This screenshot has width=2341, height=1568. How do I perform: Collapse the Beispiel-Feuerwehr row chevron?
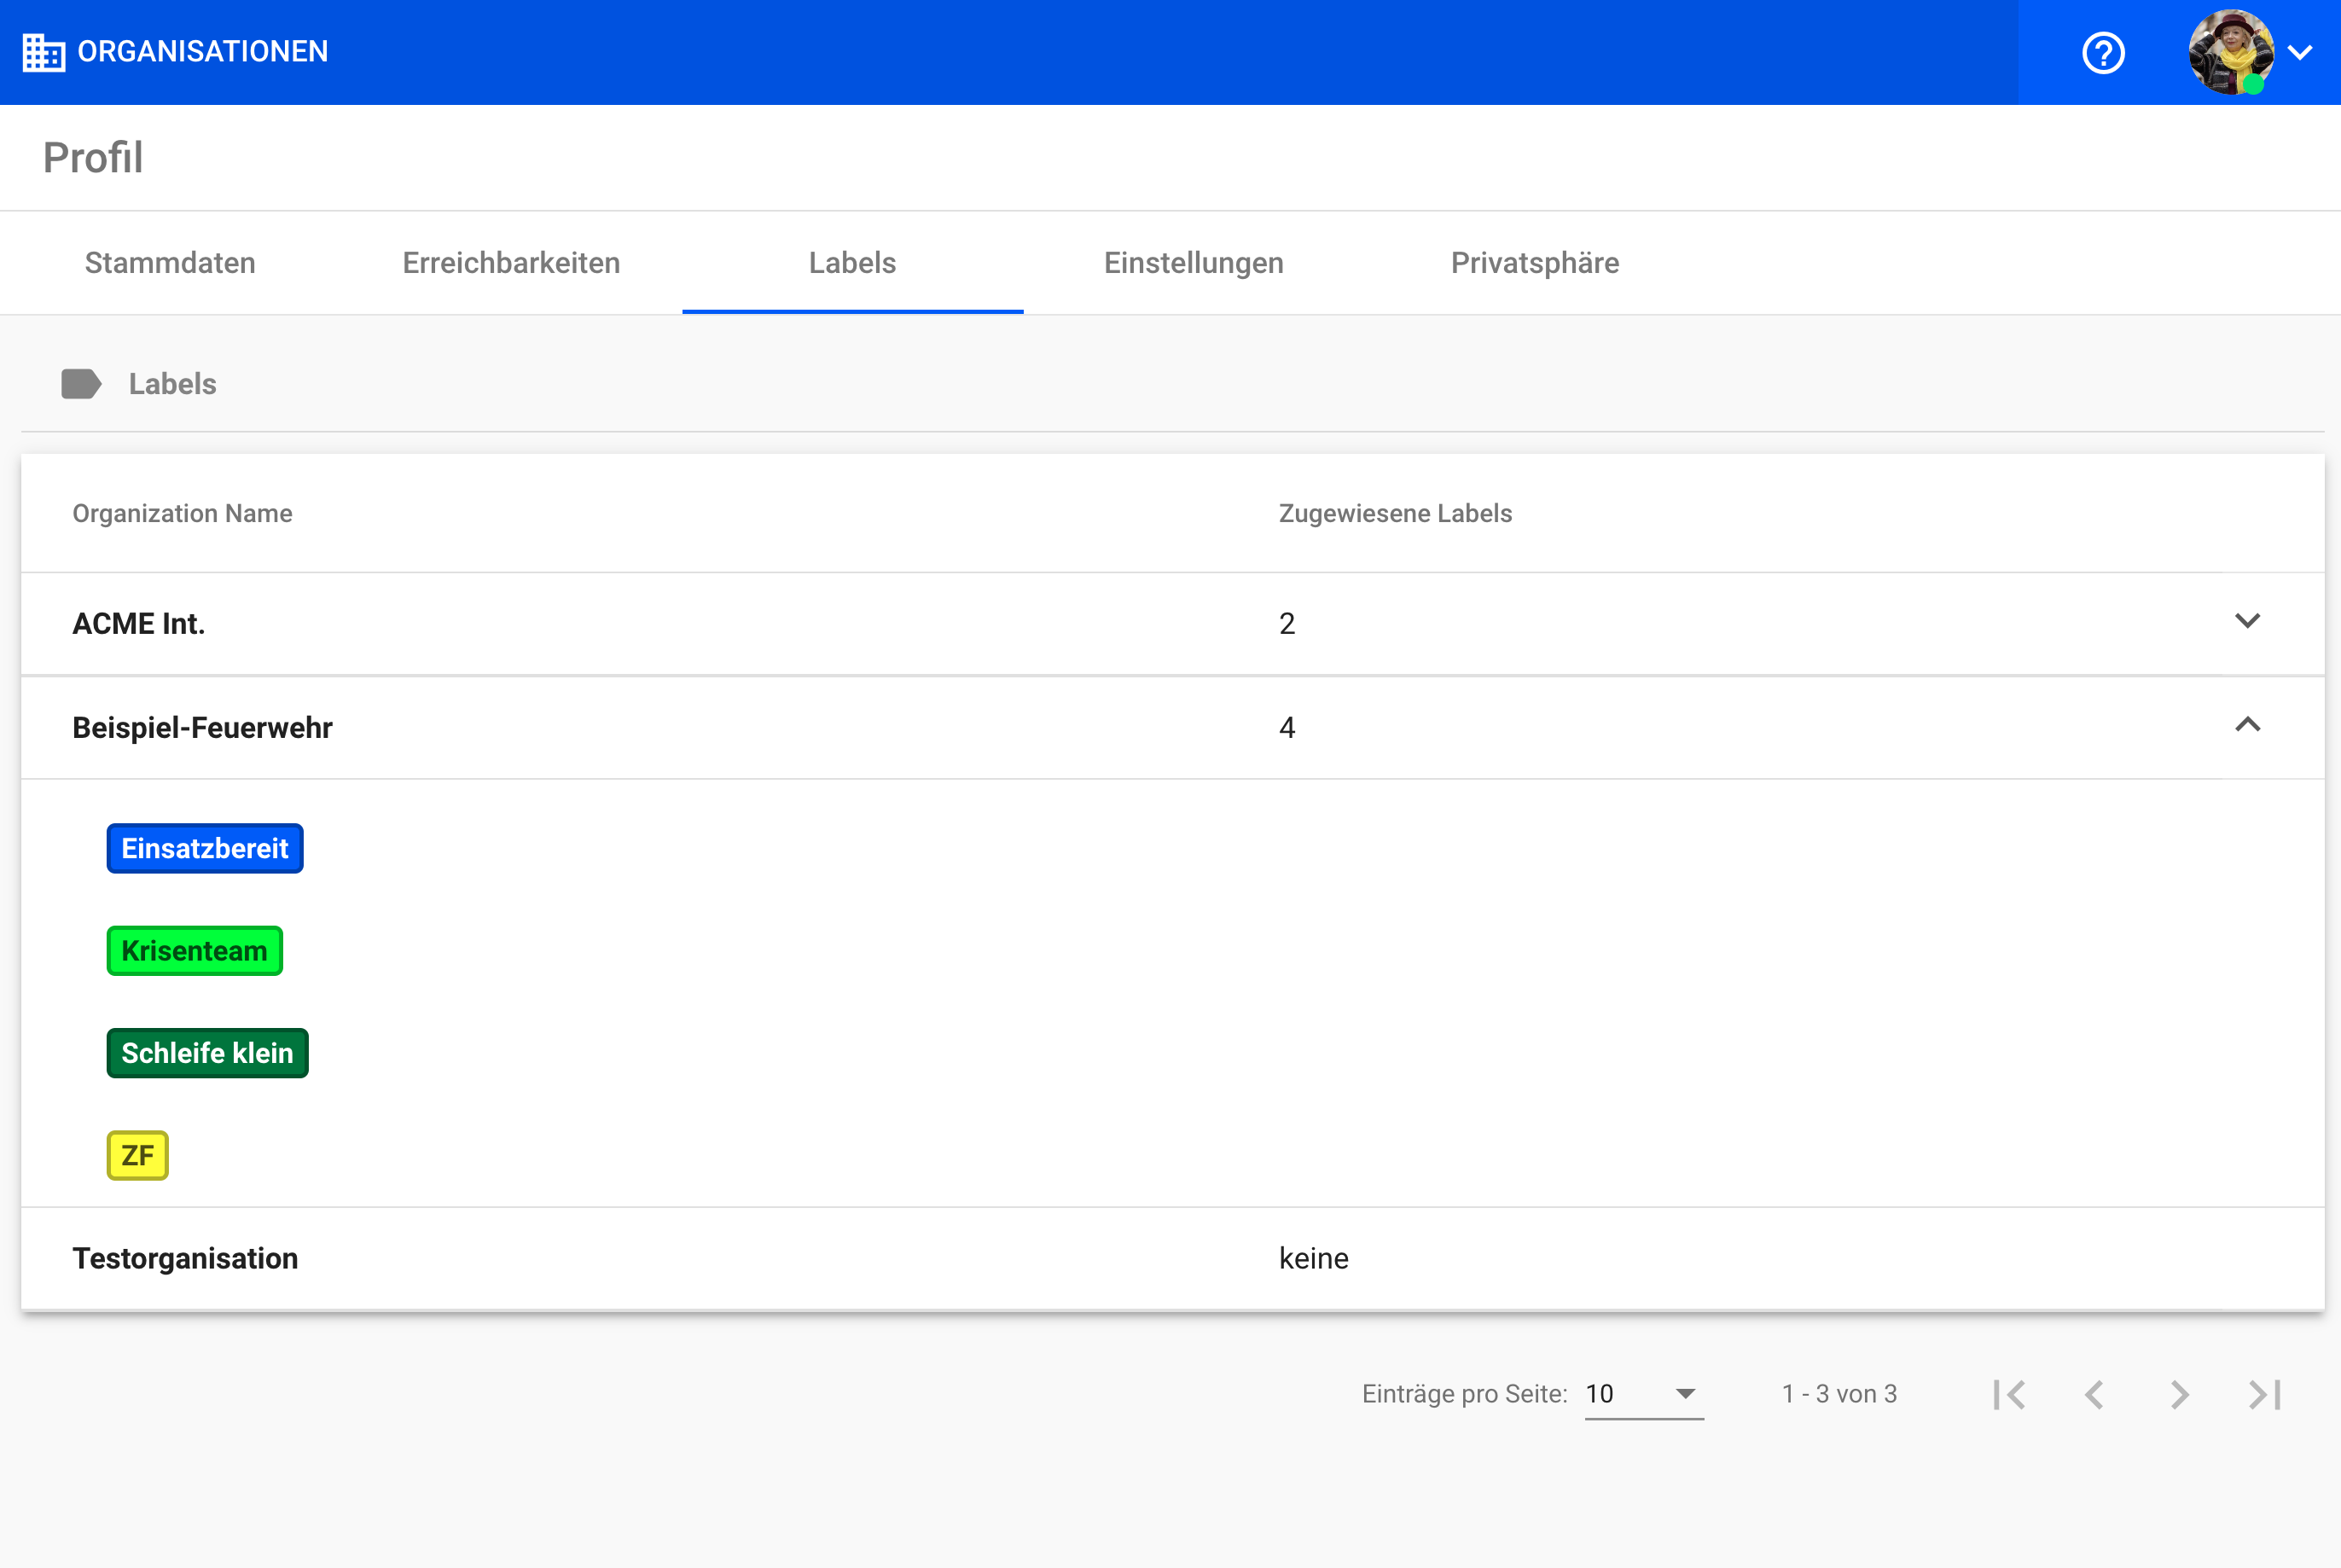[2247, 725]
